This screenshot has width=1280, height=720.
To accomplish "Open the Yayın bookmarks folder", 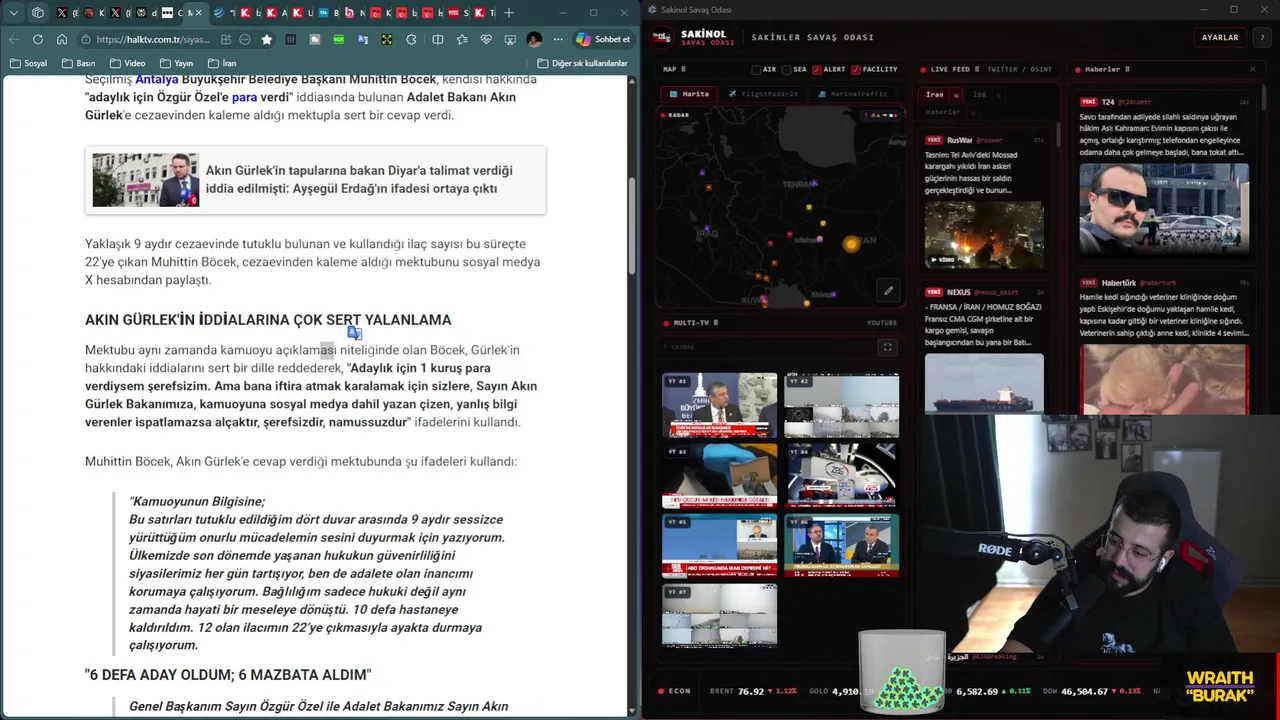I will pyautogui.click(x=176, y=63).
